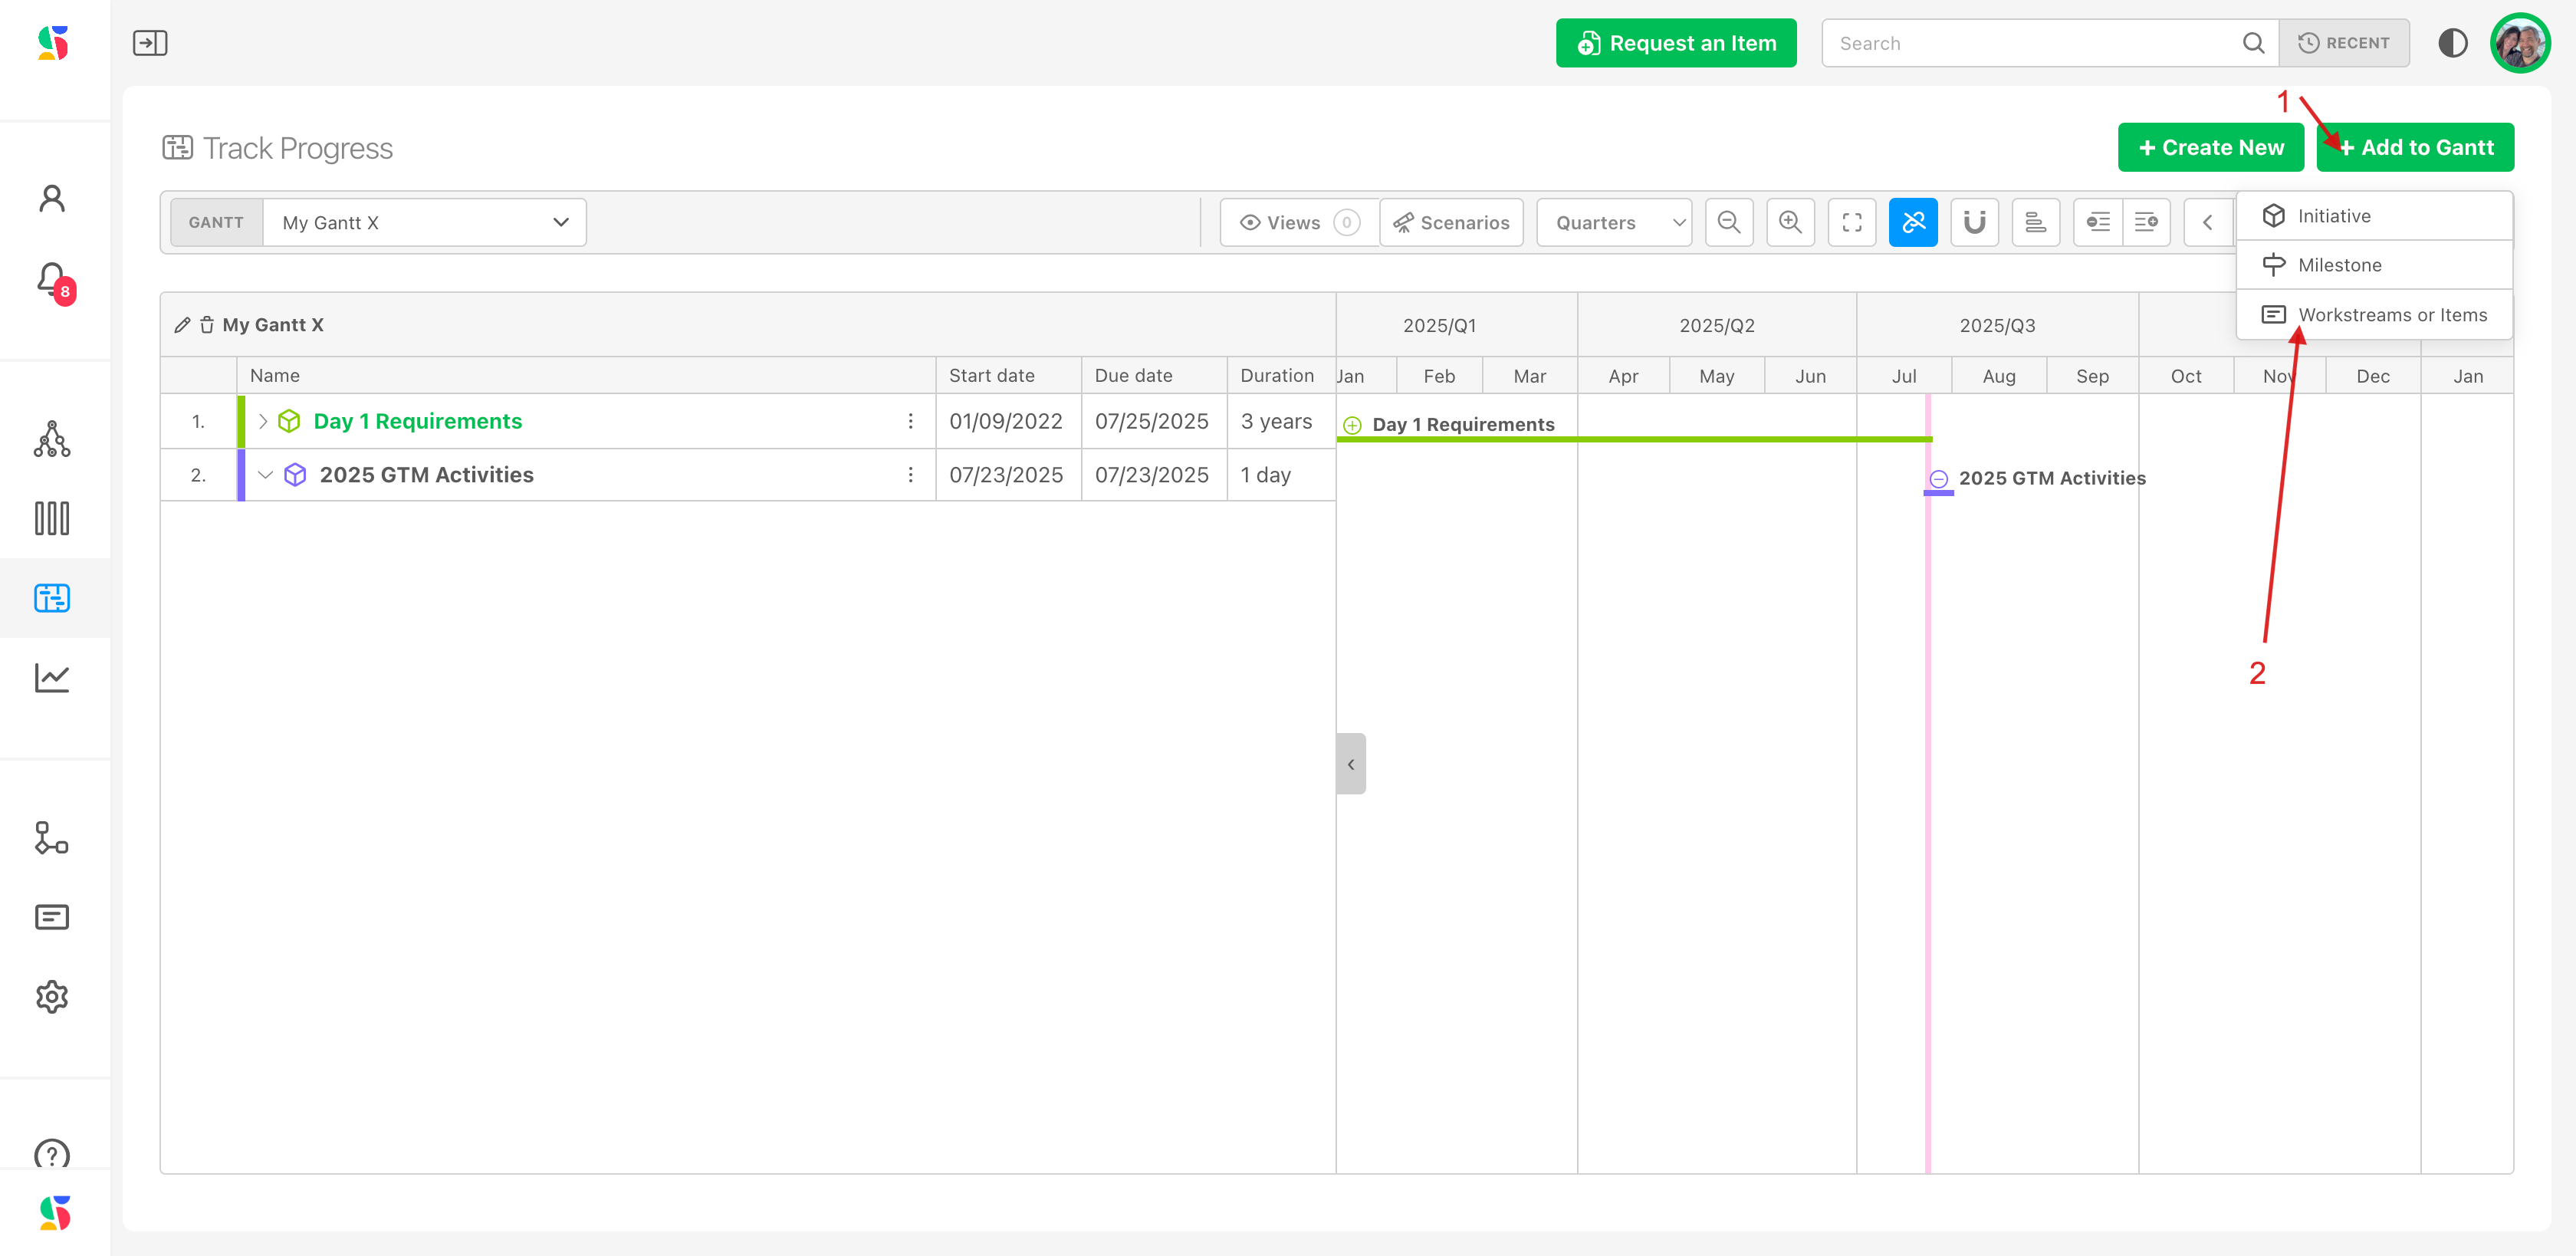This screenshot has height=1256, width=2576.
Task: Toggle the blue dependency links button
Action: 1912,222
